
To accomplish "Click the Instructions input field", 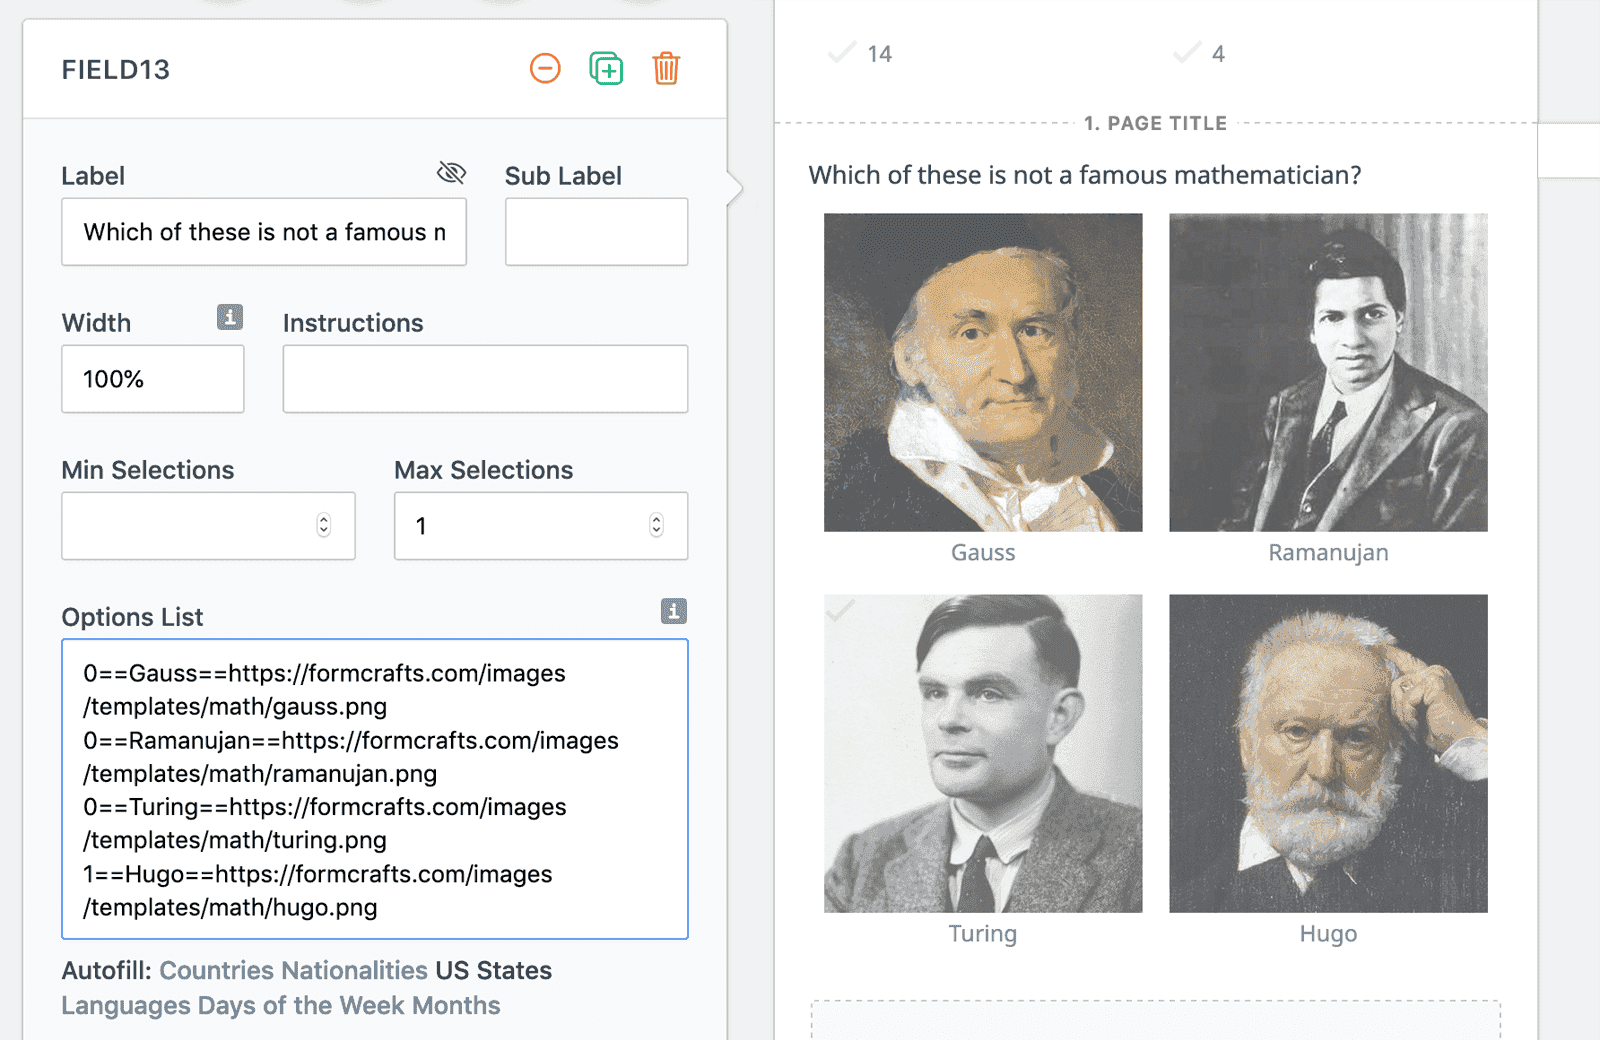I will coord(485,379).
